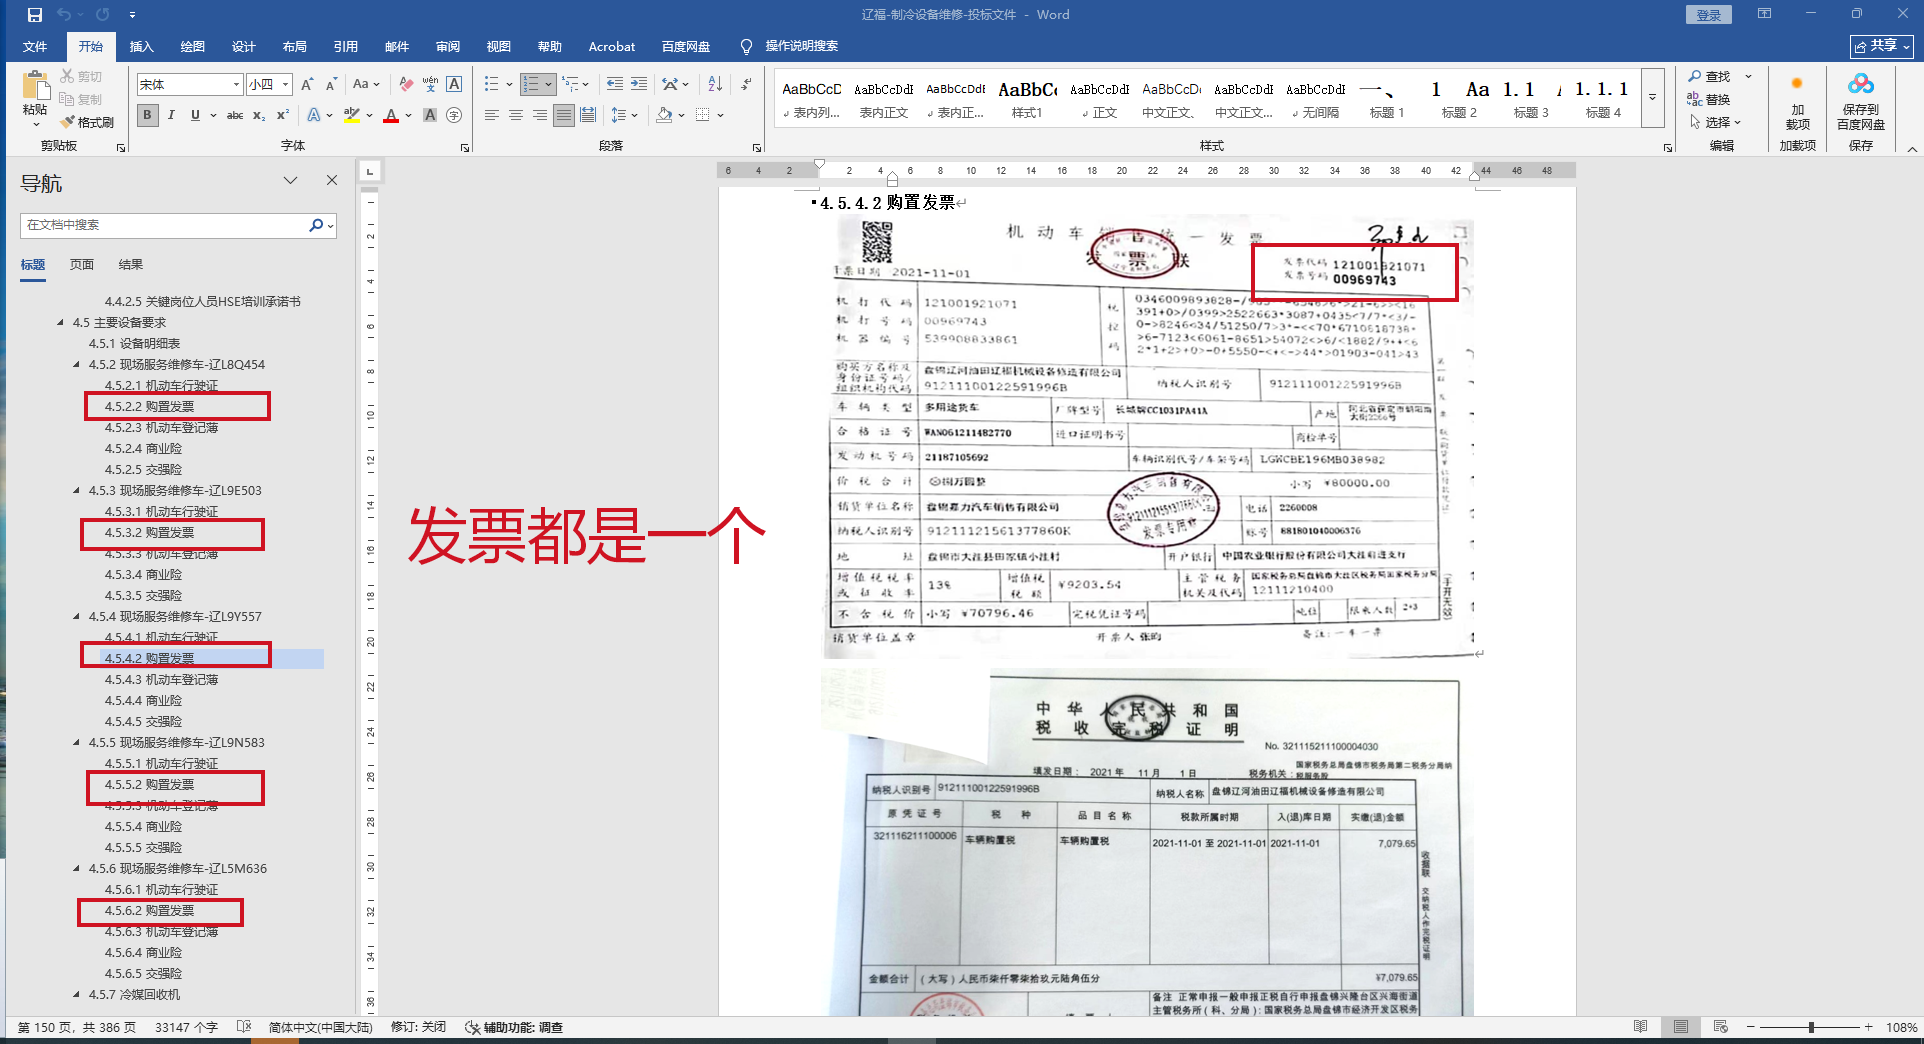Click the 共享 (Share) button

1882,46
